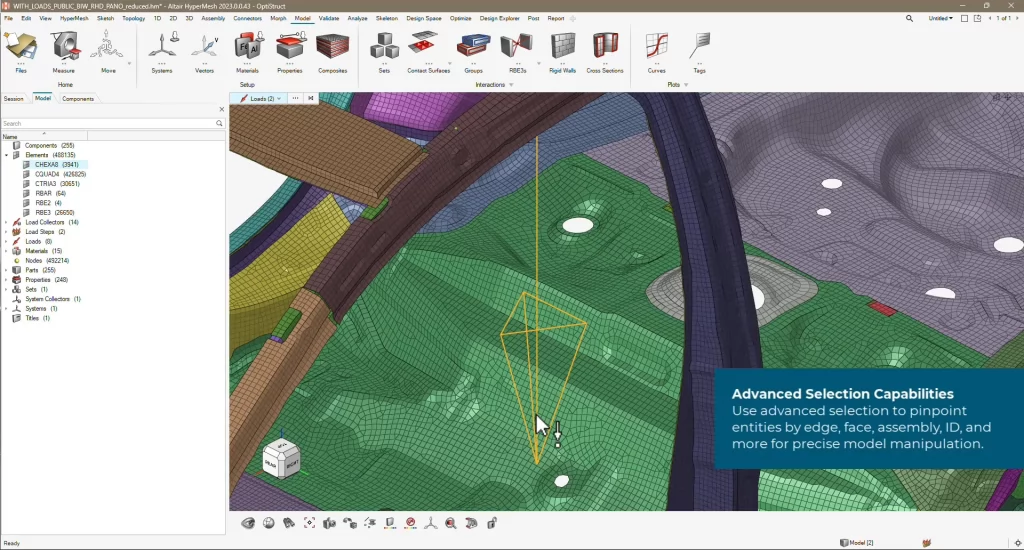Switch to the Components browser tab
This screenshot has width=1024, height=550.
(x=78, y=99)
